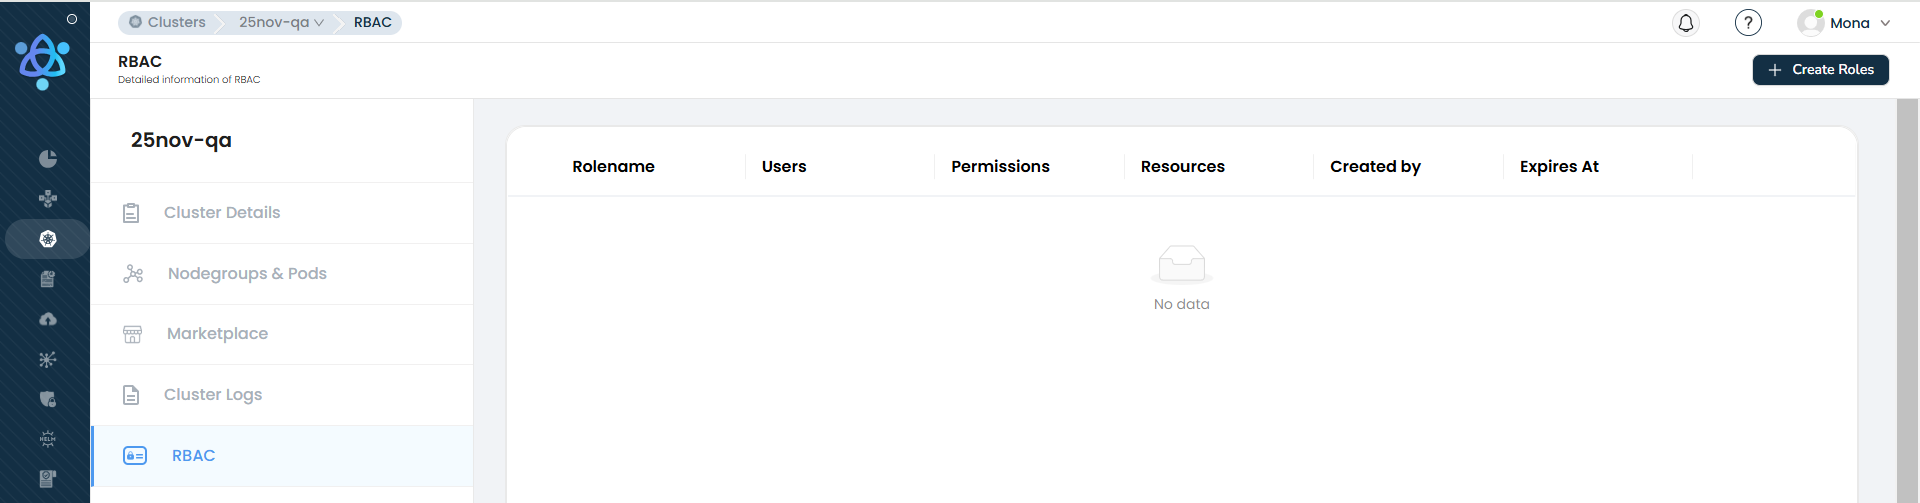This screenshot has width=1920, height=503.
Task: Click the small circle toggle above logo
Action: pos(72,19)
